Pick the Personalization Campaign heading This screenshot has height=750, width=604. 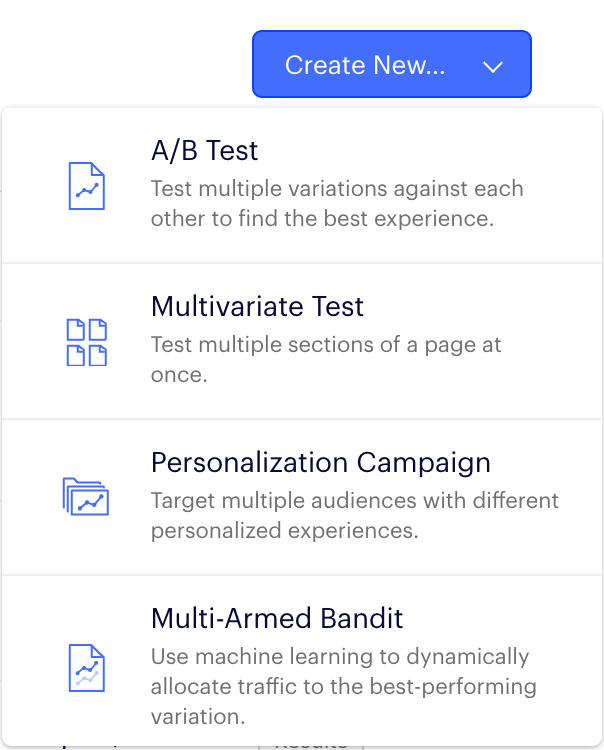click(x=320, y=462)
